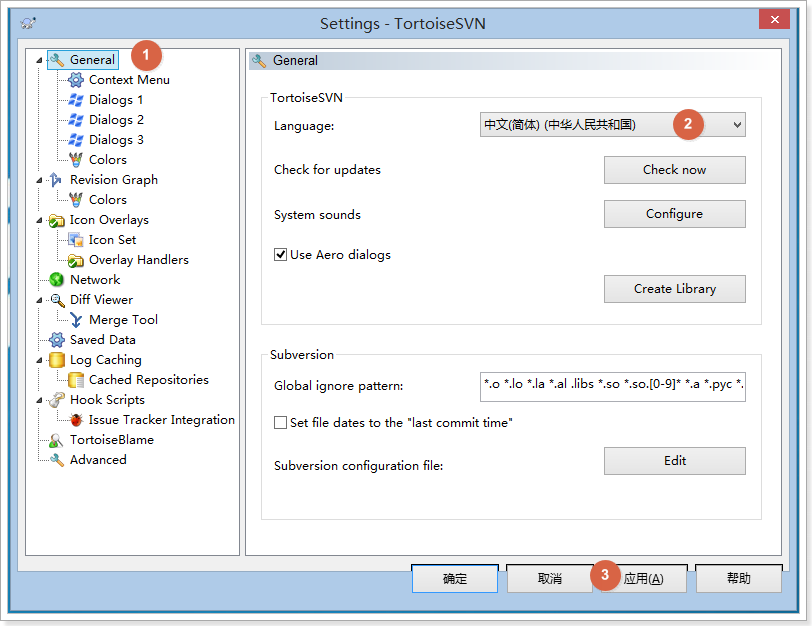Click the Cached Repositories icon

76,380
